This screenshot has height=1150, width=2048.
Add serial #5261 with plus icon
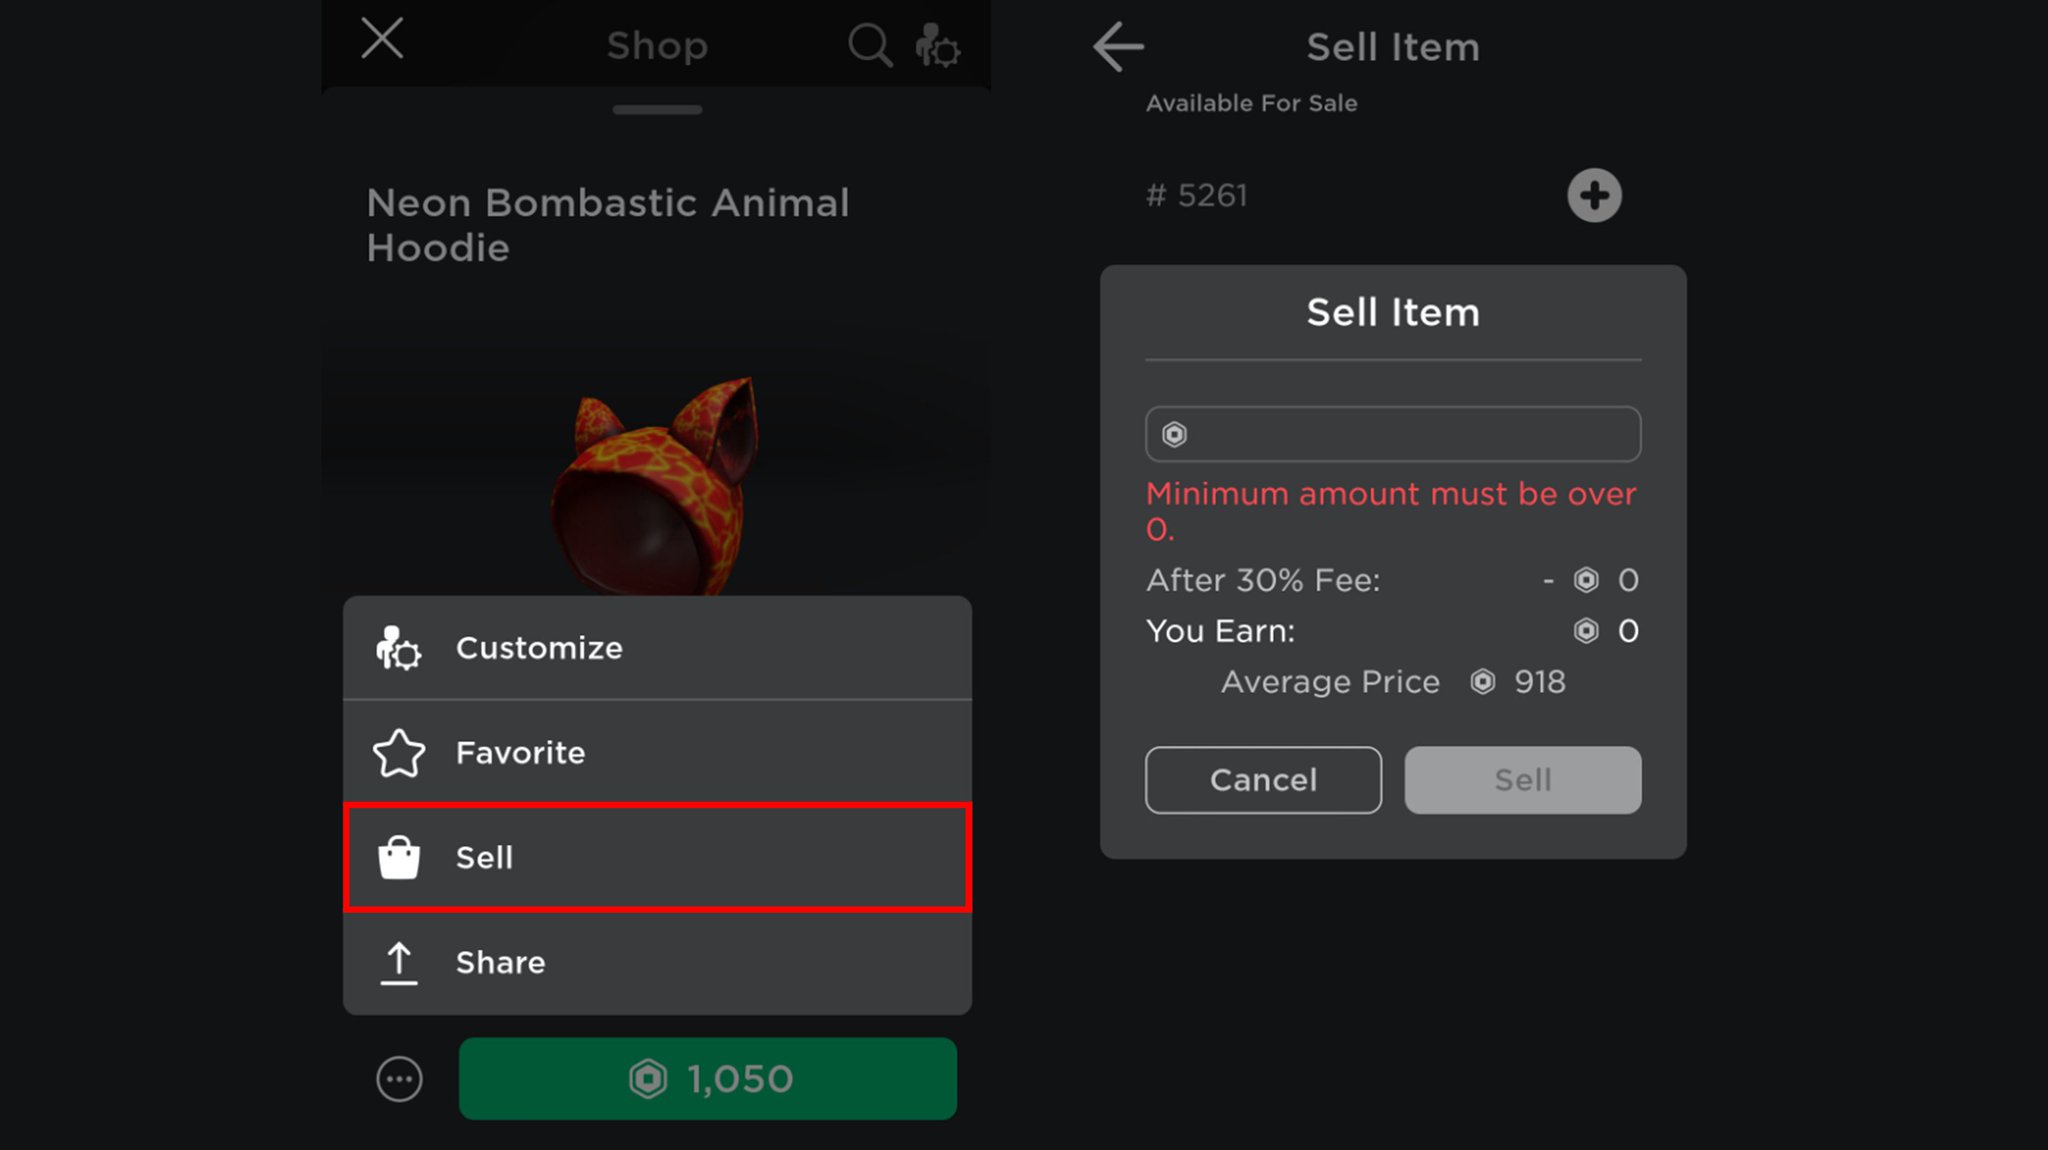(1594, 195)
